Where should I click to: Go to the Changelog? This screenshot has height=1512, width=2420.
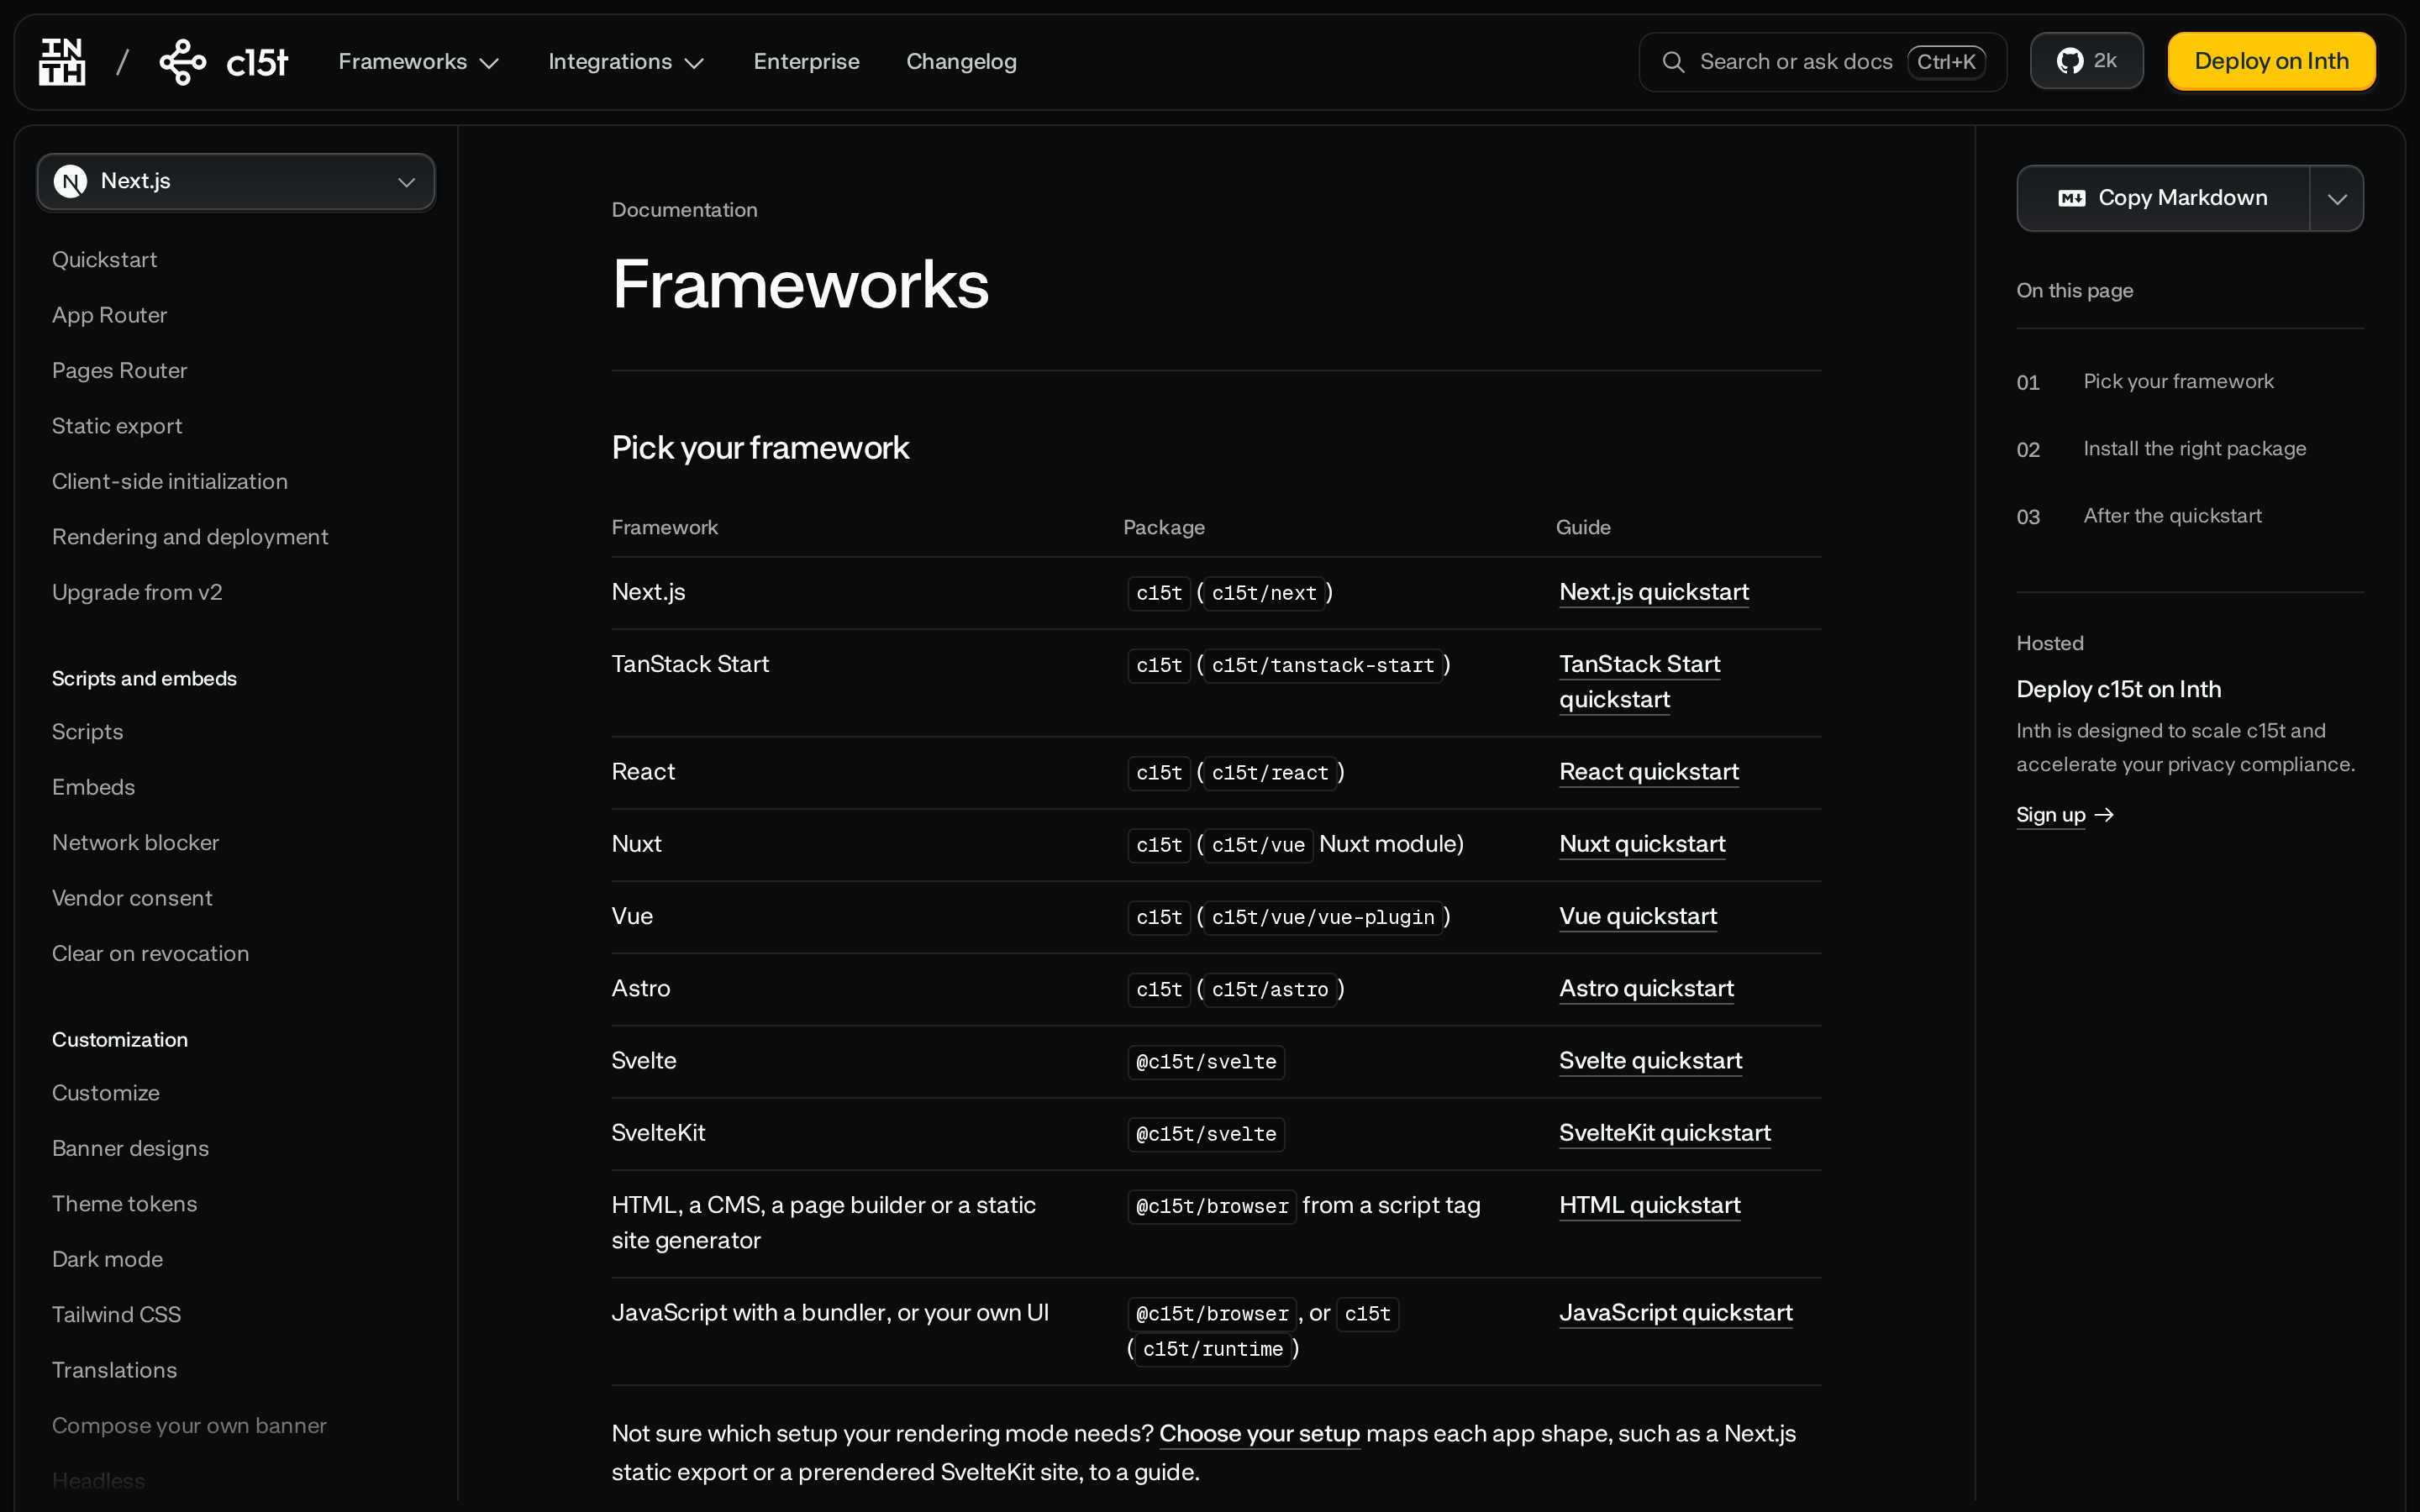point(961,62)
